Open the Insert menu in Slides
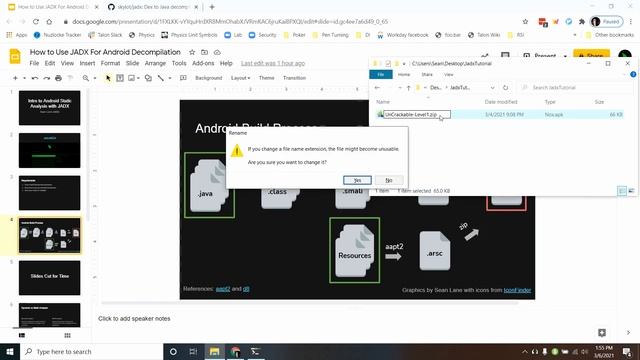Viewport: 640px width, 360px height. [x=87, y=63]
